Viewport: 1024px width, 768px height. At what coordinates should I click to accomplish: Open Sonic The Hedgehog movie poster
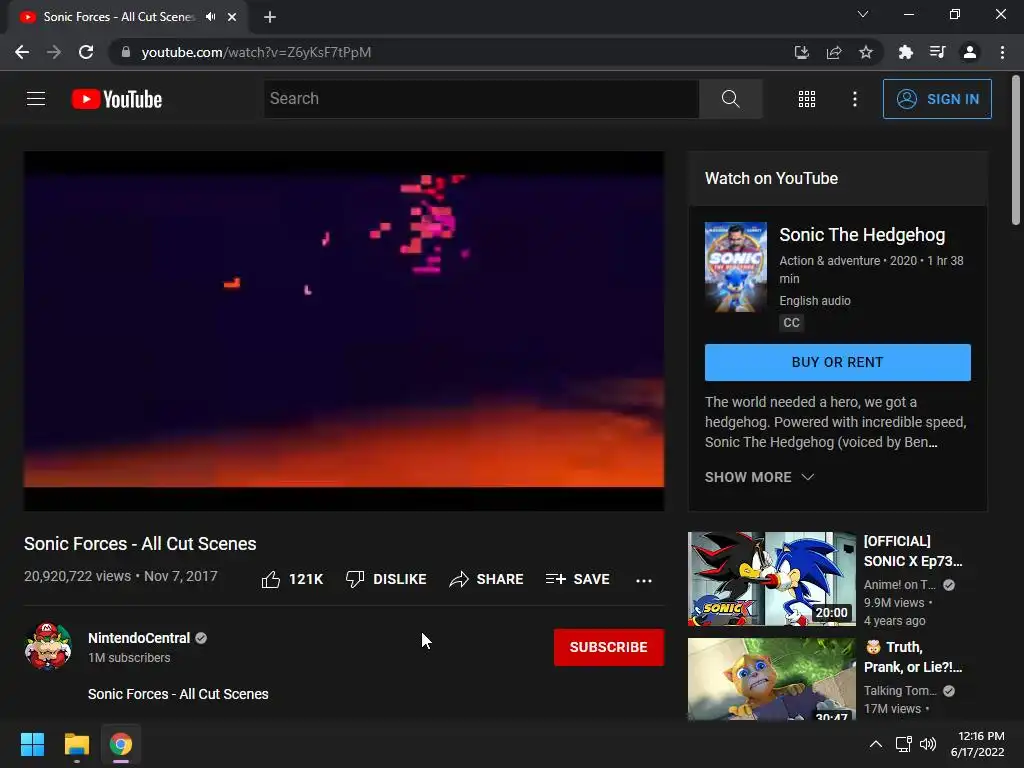click(735, 267)
